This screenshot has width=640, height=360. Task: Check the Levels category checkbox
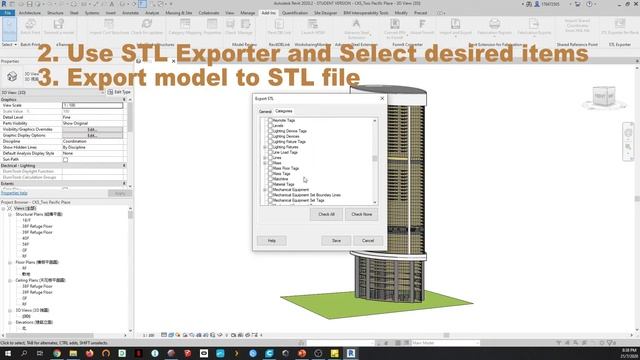pyautogui.click(x=270, y=126)
